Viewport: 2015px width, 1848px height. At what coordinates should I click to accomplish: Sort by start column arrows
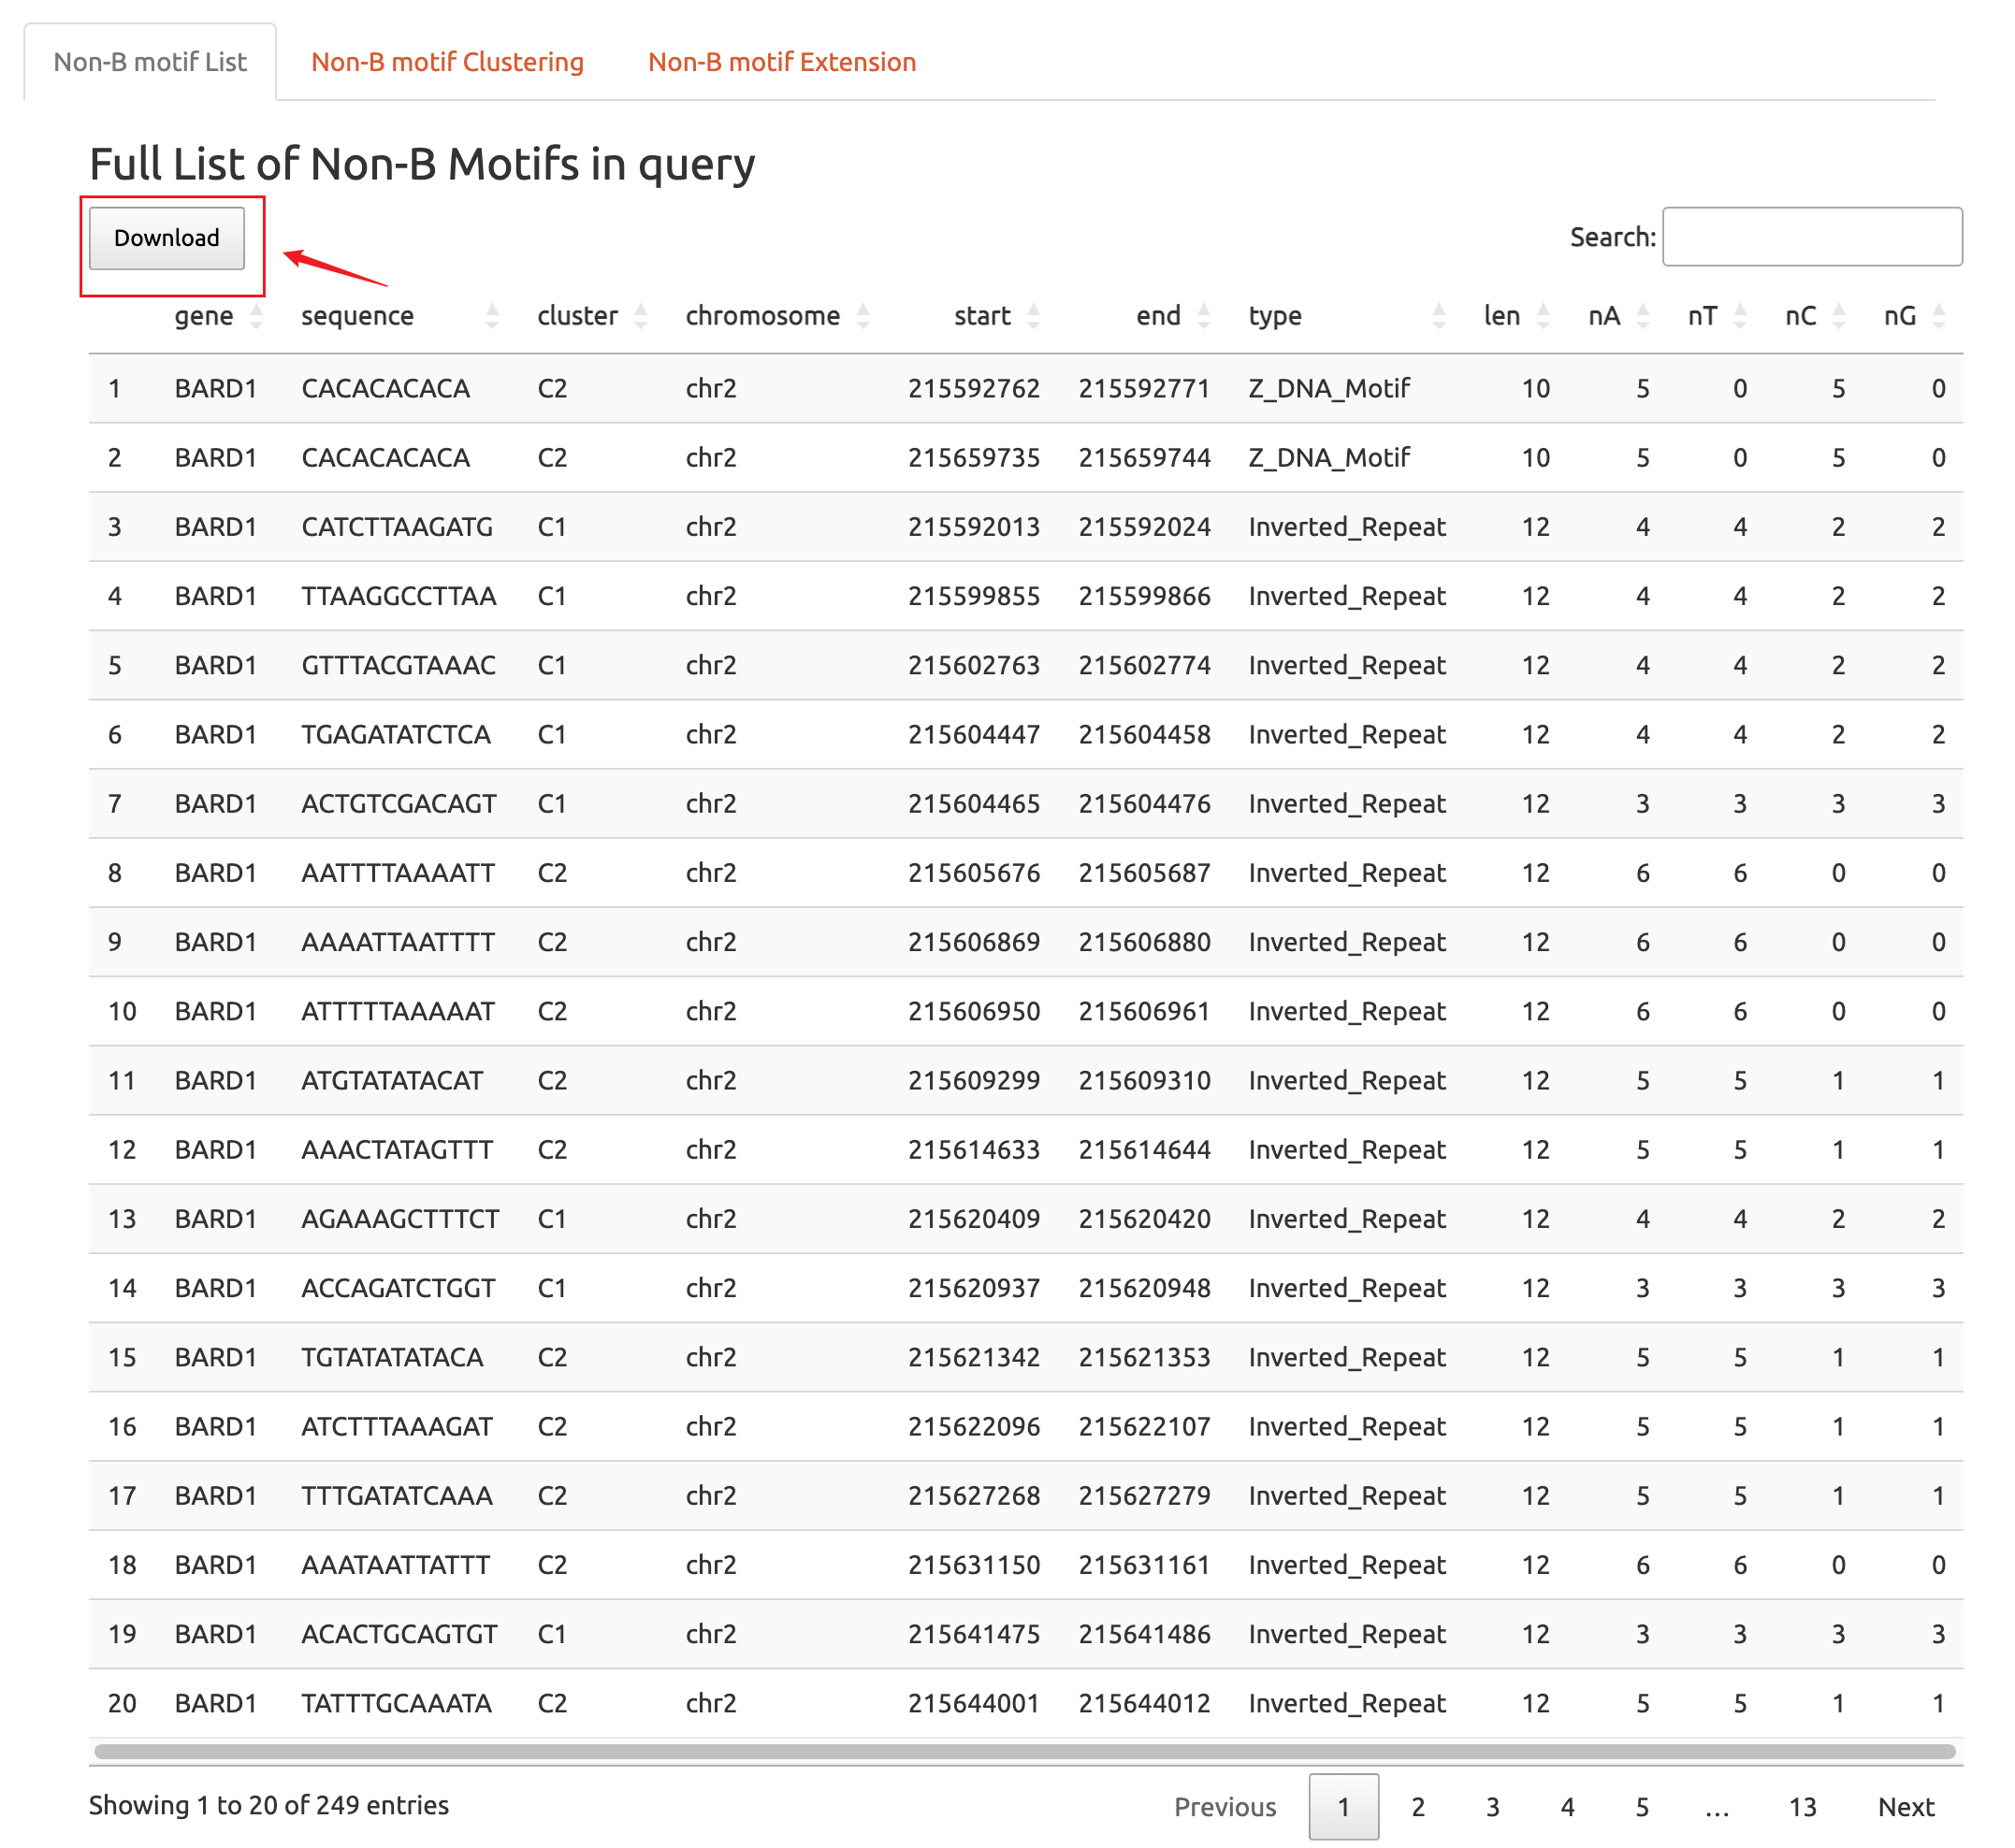pos(1034,316)
